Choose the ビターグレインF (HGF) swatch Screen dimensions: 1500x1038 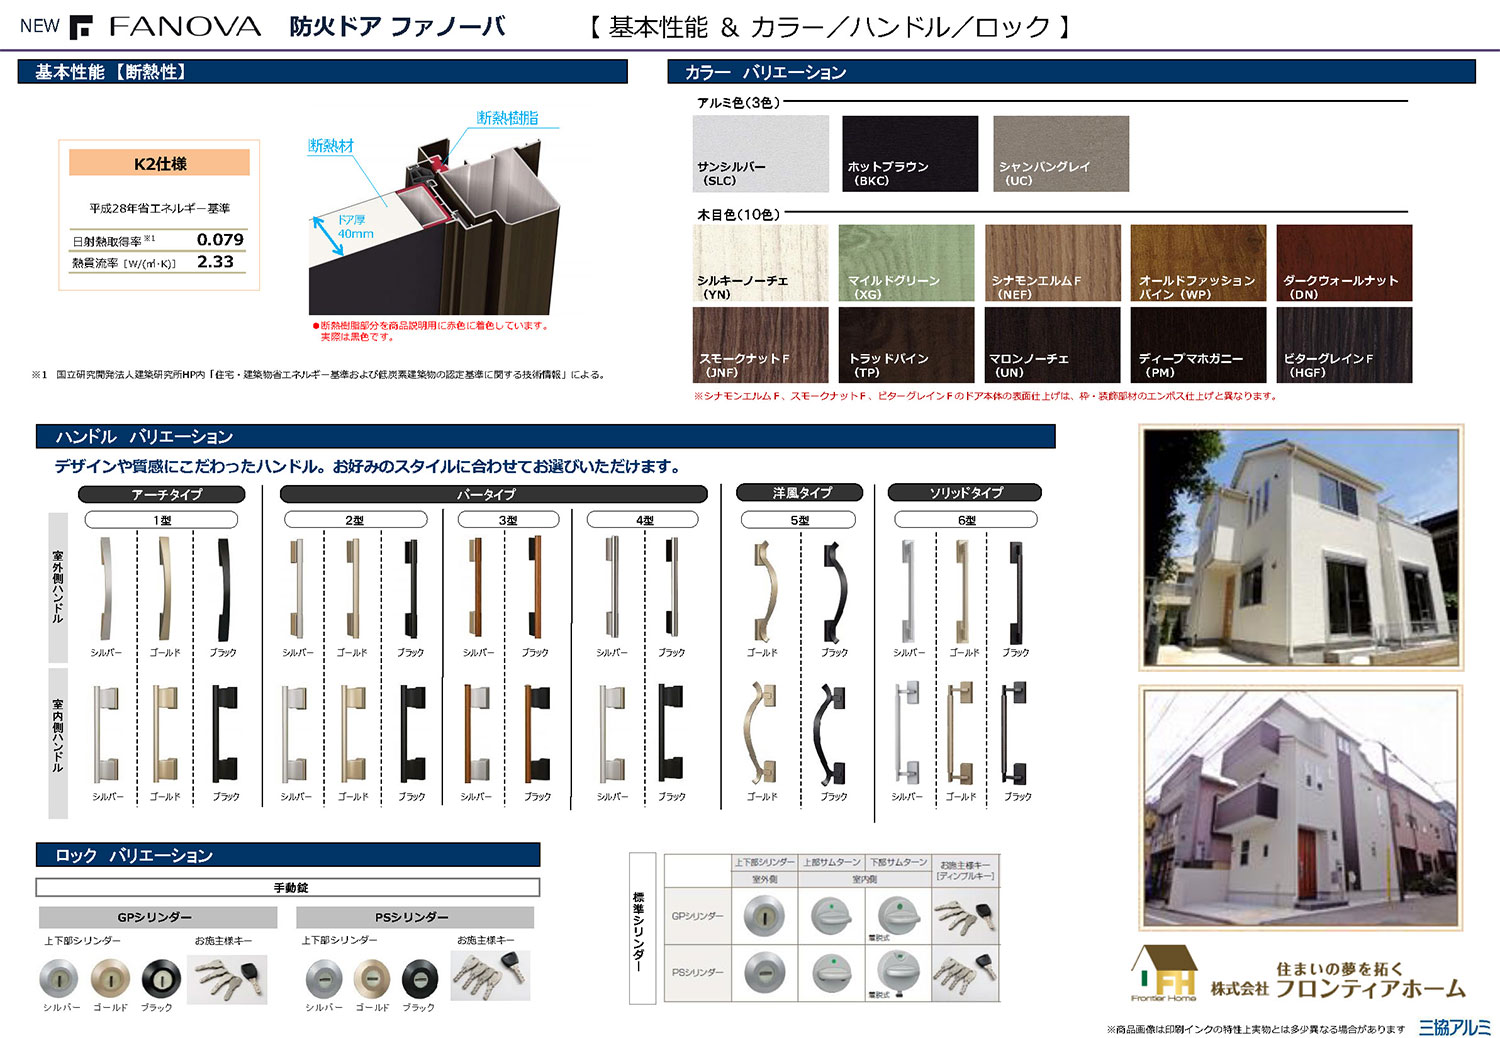click(1344, 345)
